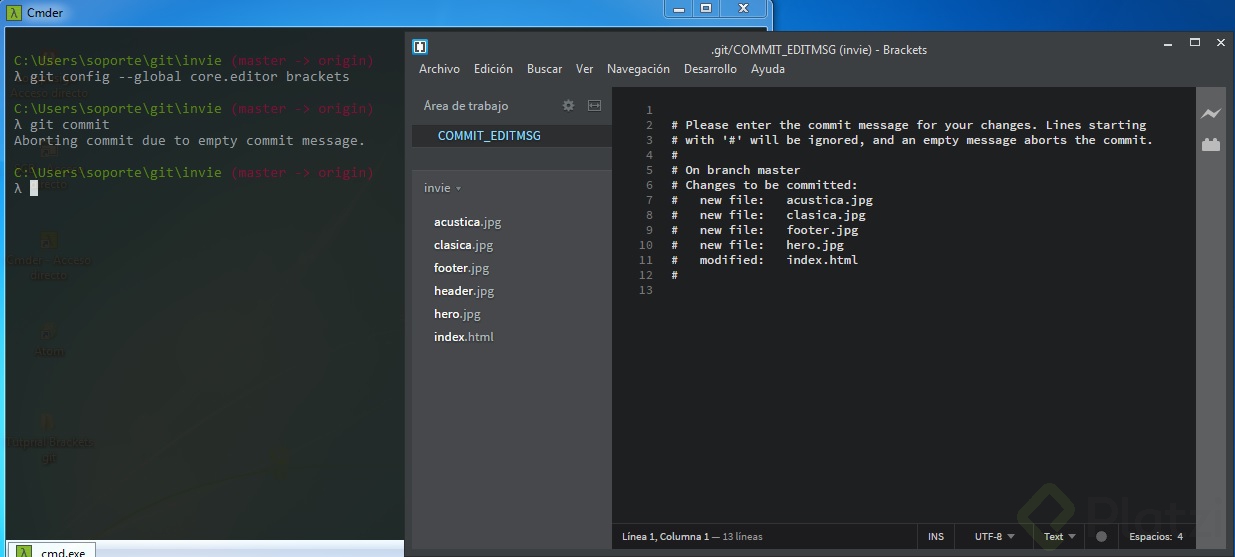
Task: Open the Edición menu
Action: [493, 69]
